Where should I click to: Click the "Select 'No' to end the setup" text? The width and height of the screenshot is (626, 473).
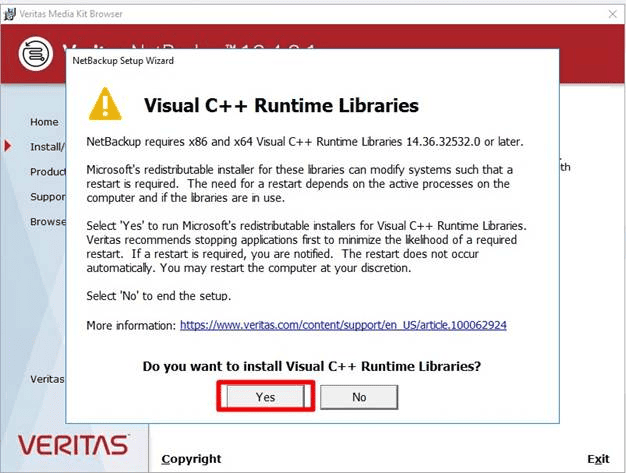tap(159, 296)
